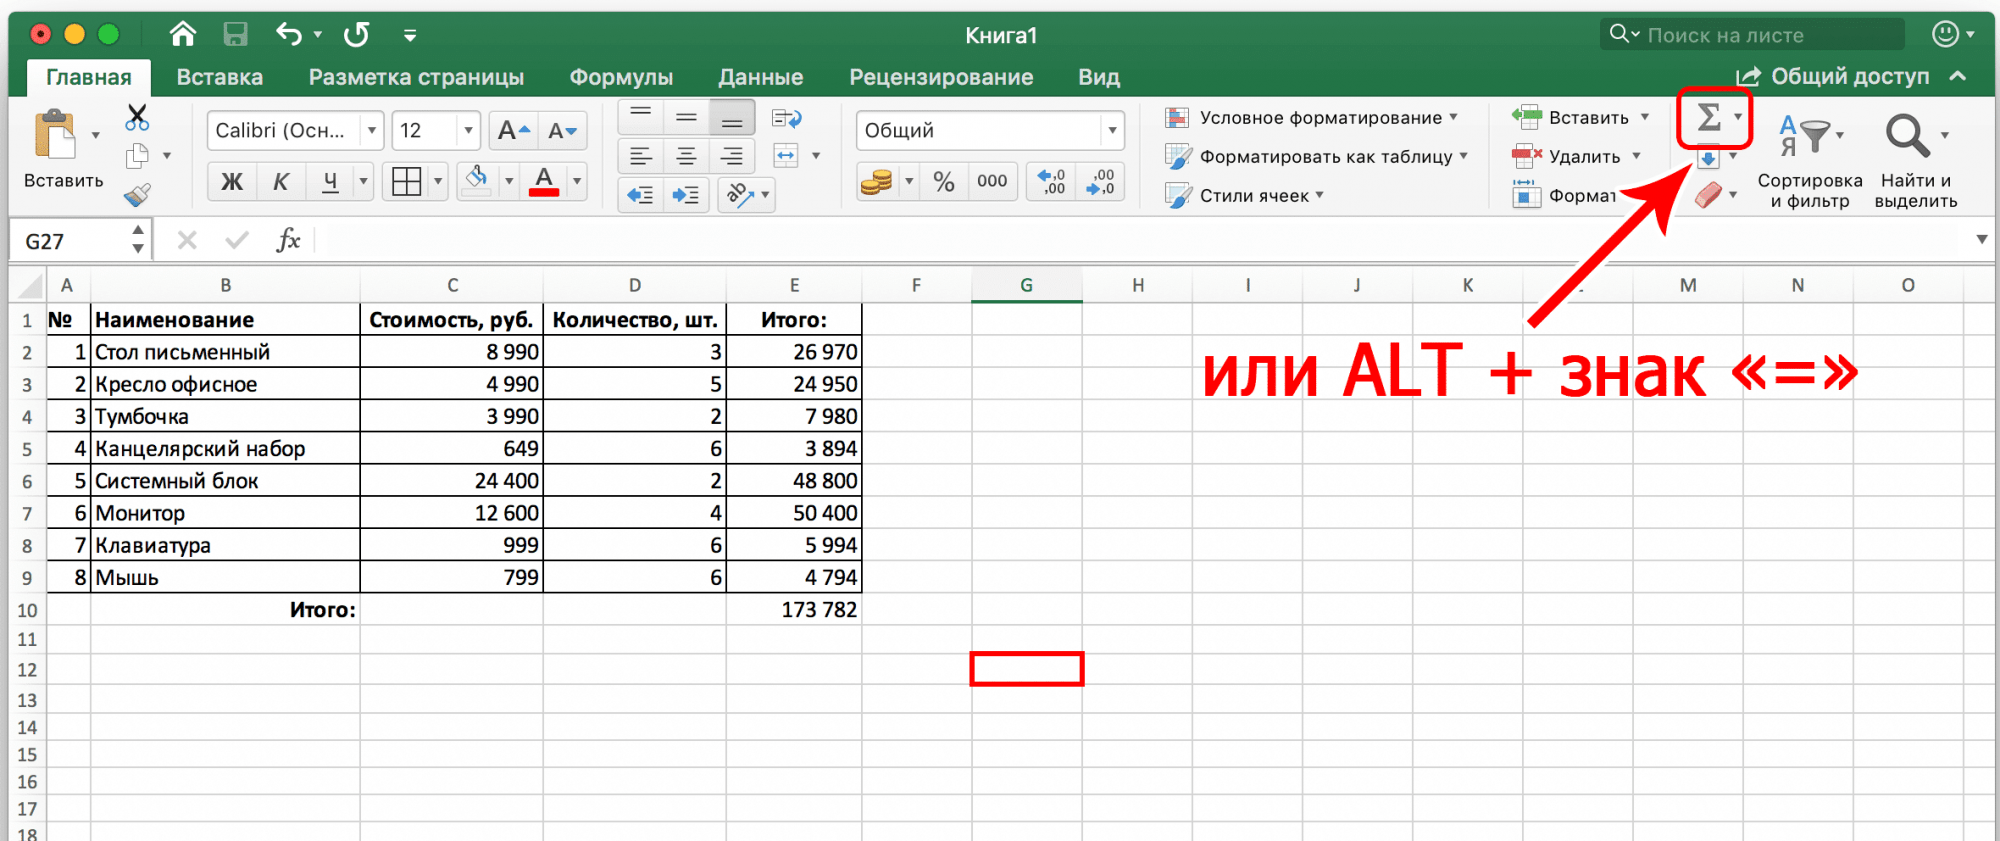
Task: Change text orientation
Action: 739,194
